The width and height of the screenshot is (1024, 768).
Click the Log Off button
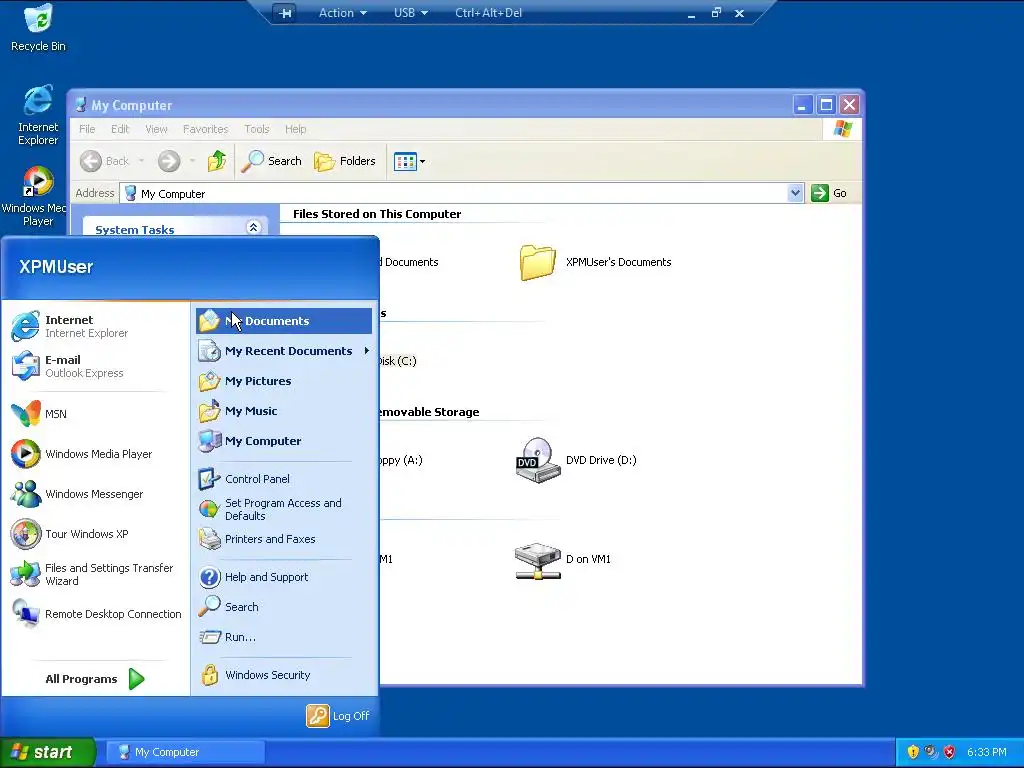click(338, 716)
